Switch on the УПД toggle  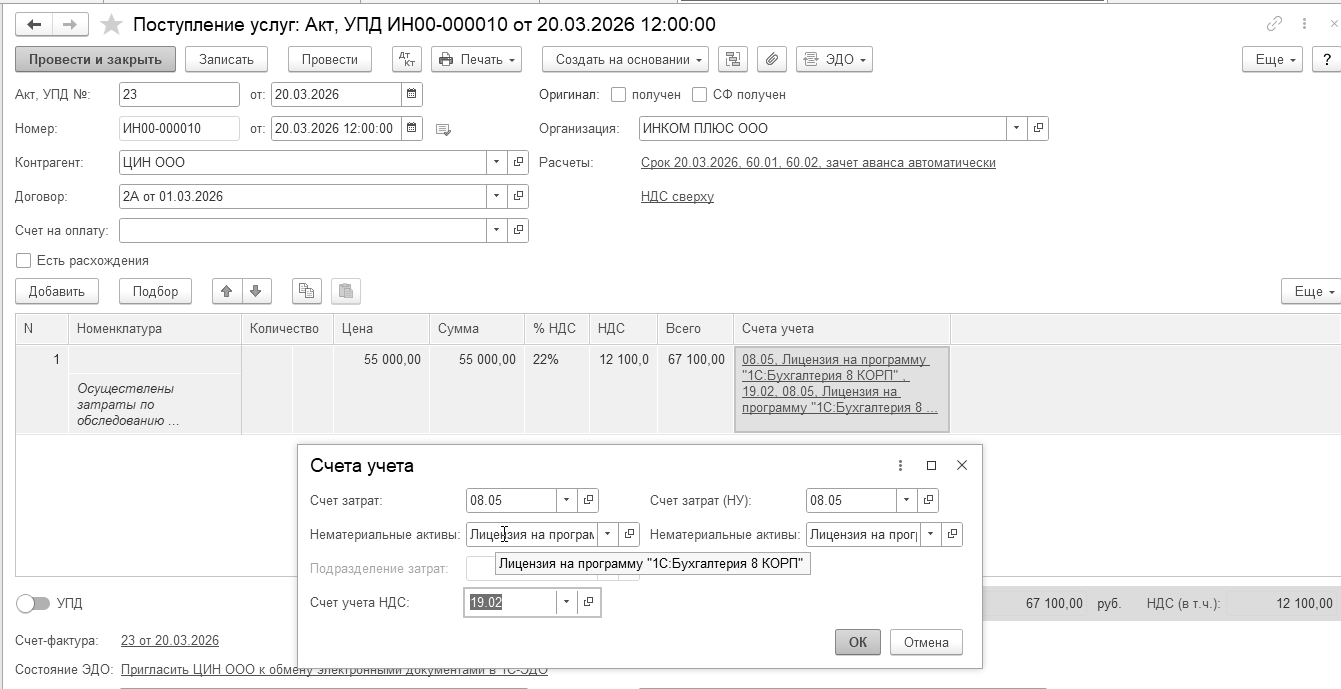pos(33,604)
